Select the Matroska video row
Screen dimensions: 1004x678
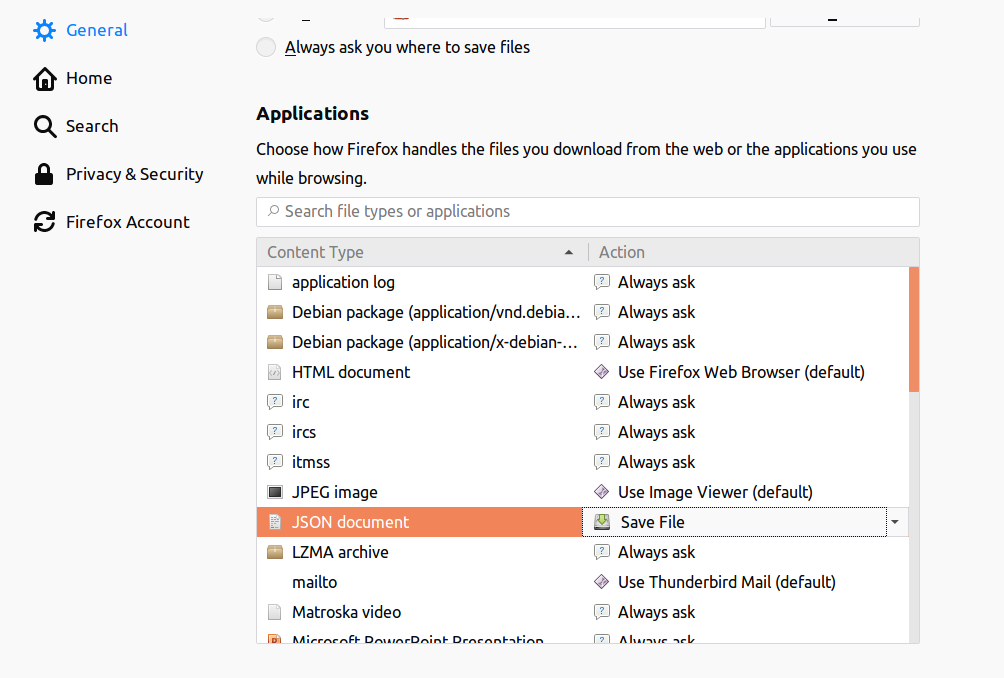point(420,612)
